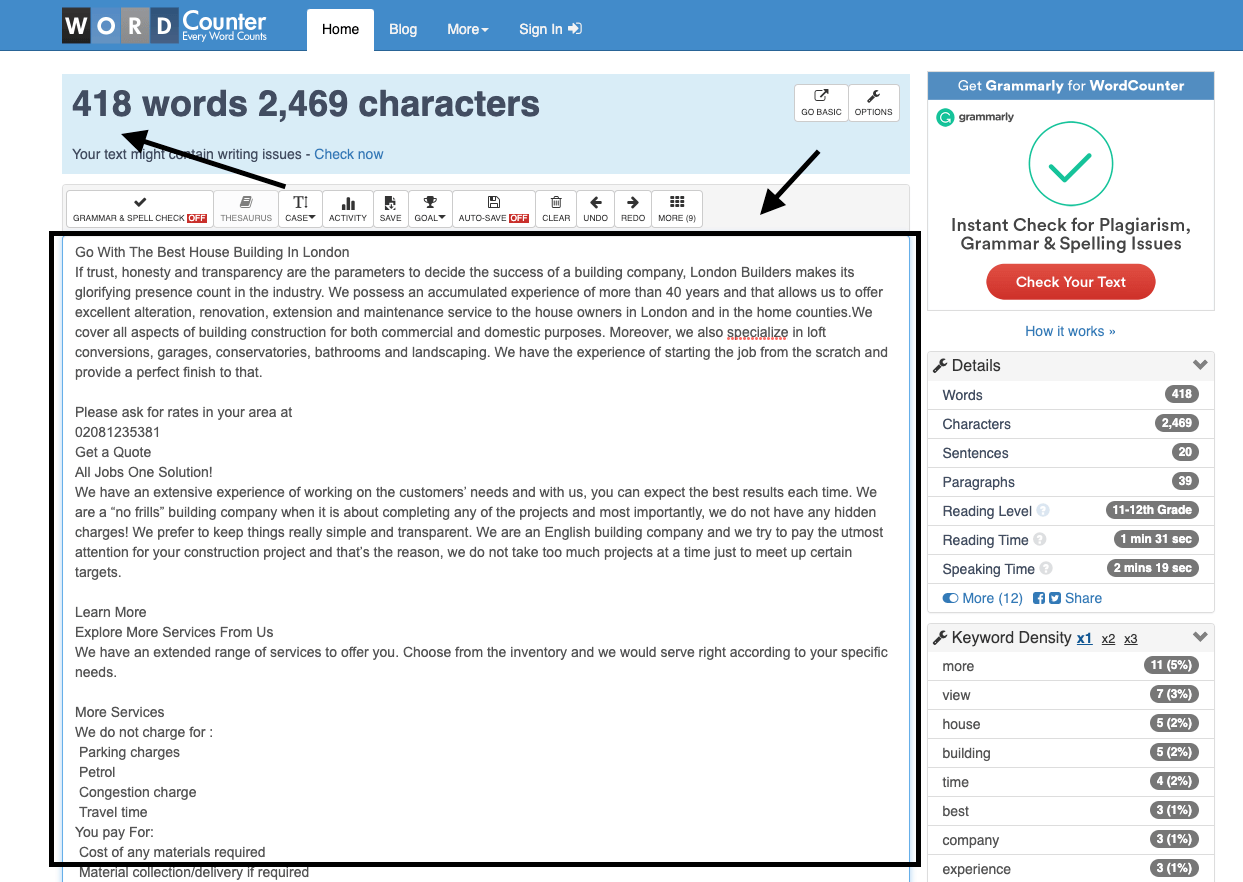Click the Grammarly logo
1243x882 pixels.
tap(975, 117)
